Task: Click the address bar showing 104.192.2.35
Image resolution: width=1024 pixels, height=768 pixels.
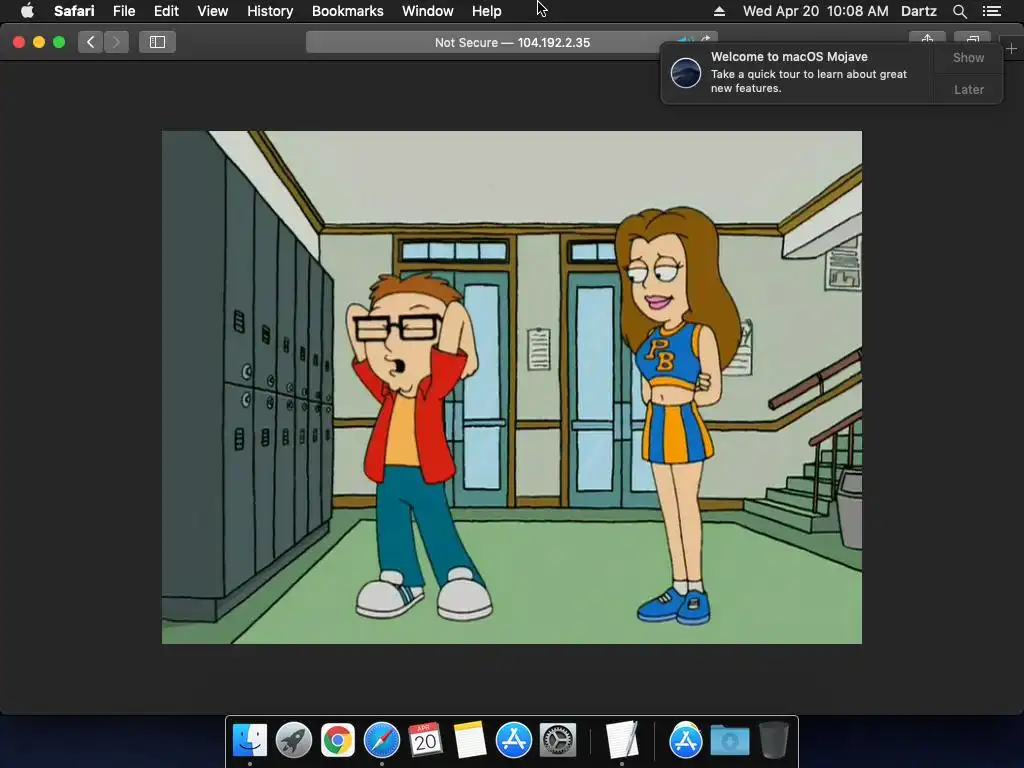Action: [512, 42]
